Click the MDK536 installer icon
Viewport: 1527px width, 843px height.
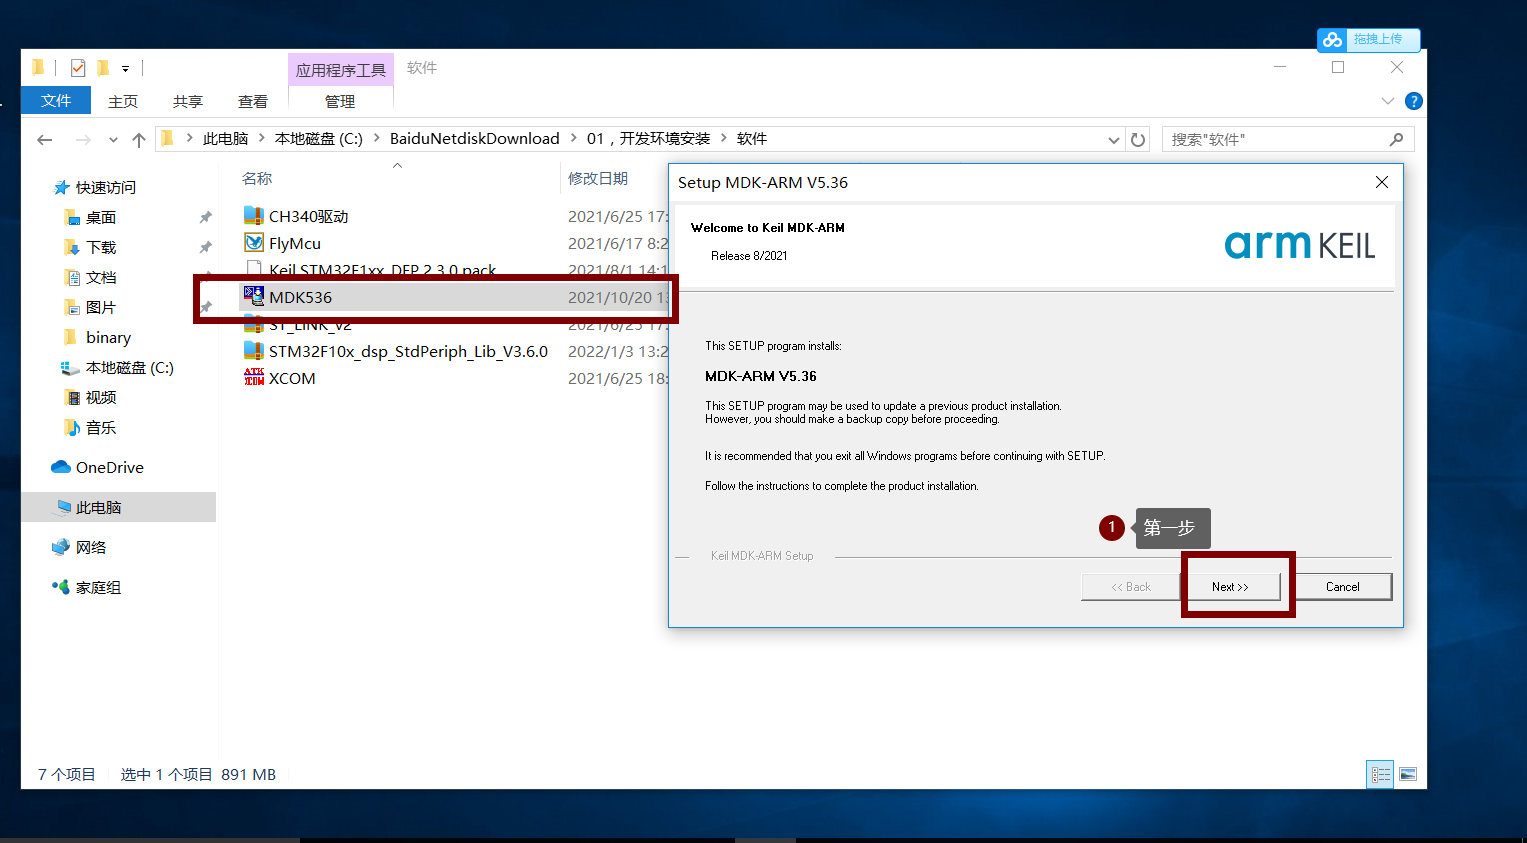[254, 296]
